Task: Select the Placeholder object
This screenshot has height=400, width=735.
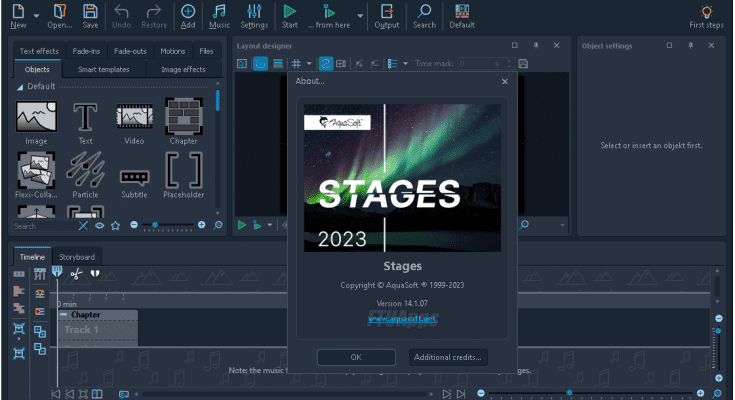Action: click(x=183, y=175)
